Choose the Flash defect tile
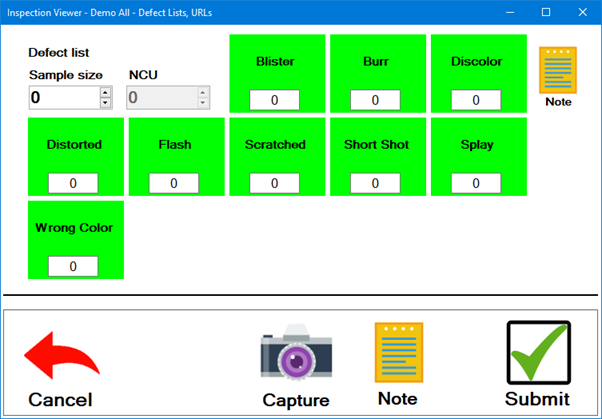 tap(175, 145)
